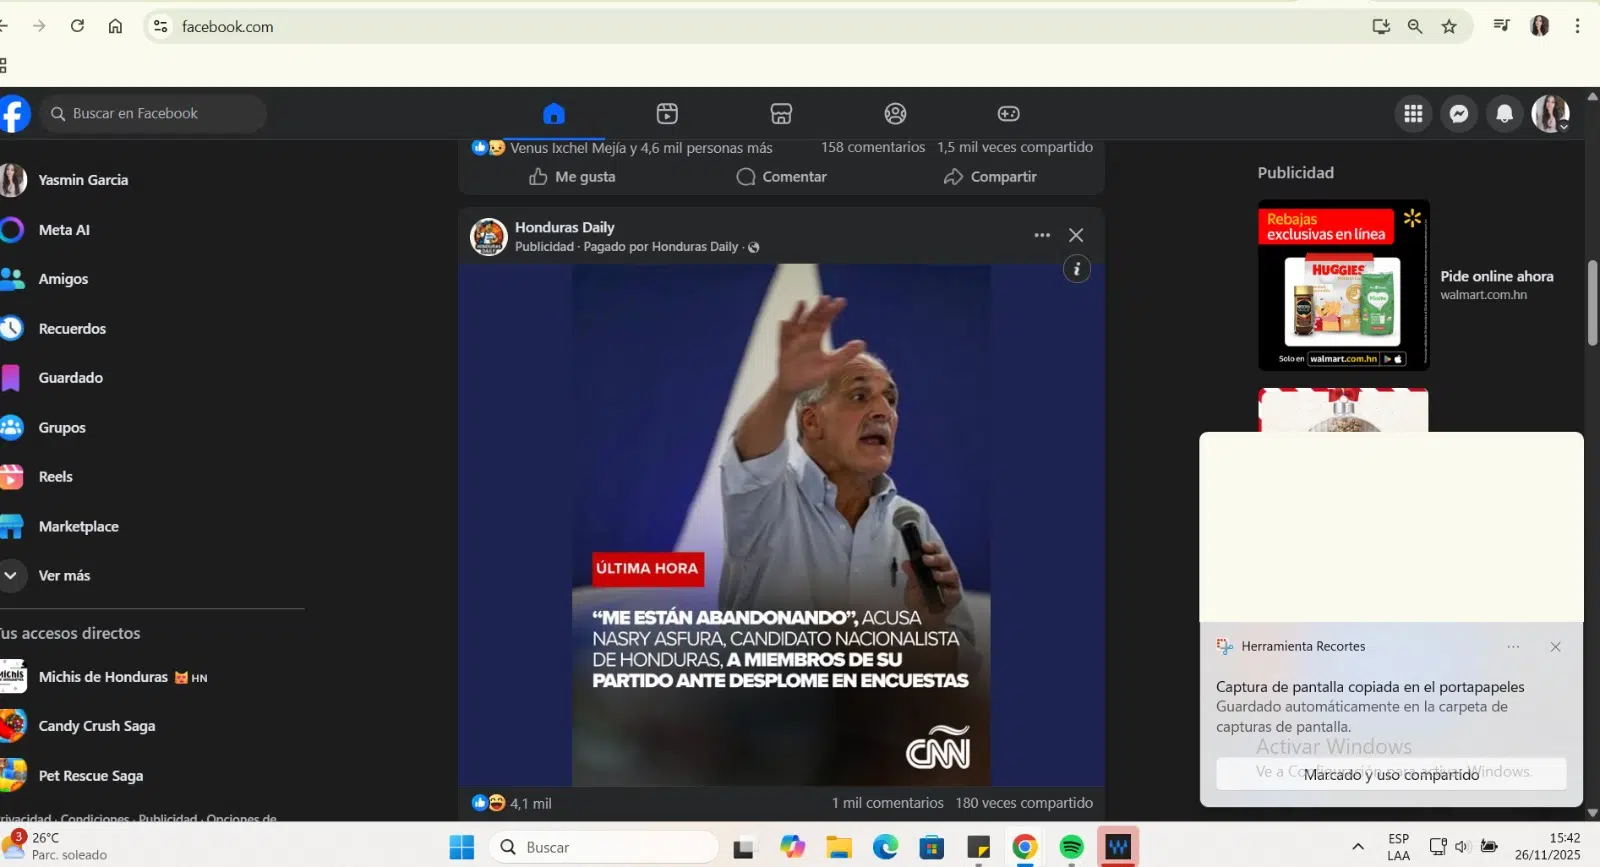
Task: Go to the Video tab icon
Action: point(667,114)
